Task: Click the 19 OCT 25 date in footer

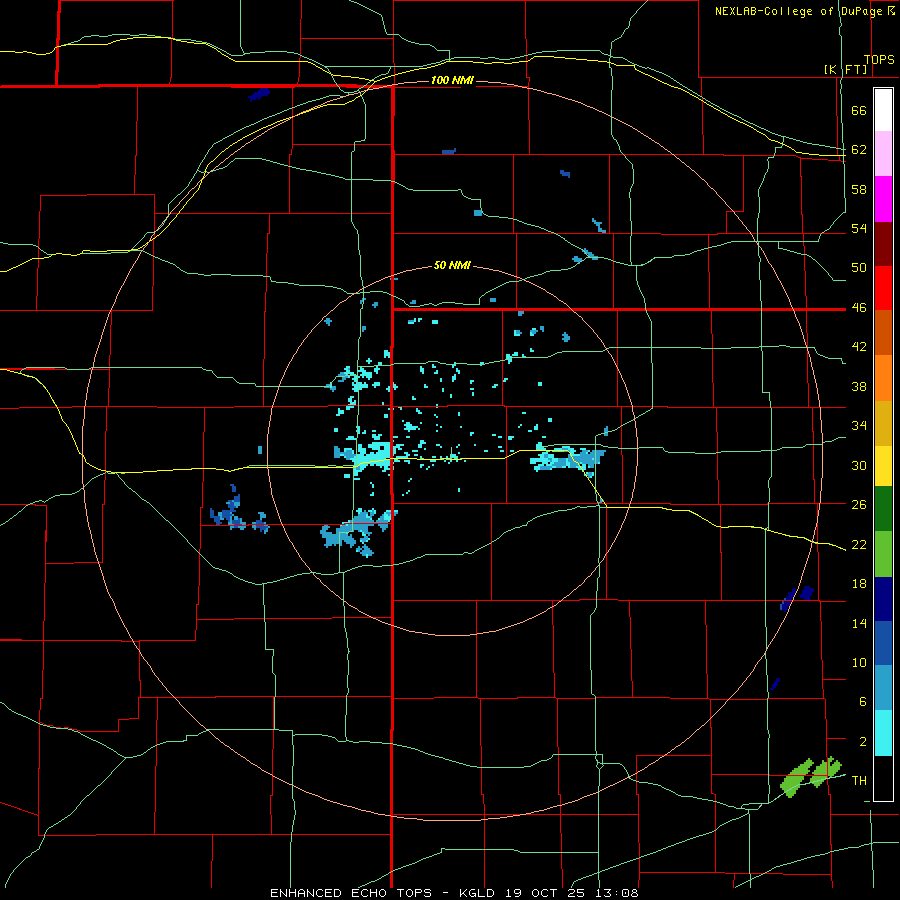Action: pos(545,893)
